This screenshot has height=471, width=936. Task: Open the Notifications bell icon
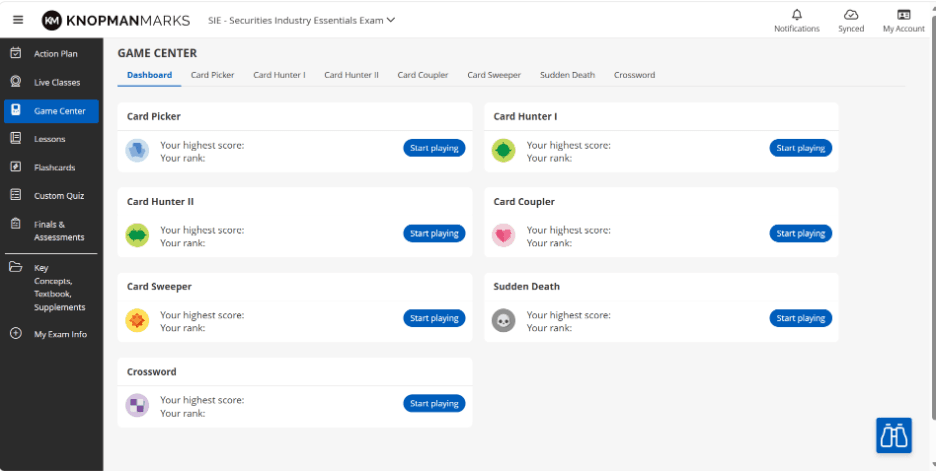[797, 15]
